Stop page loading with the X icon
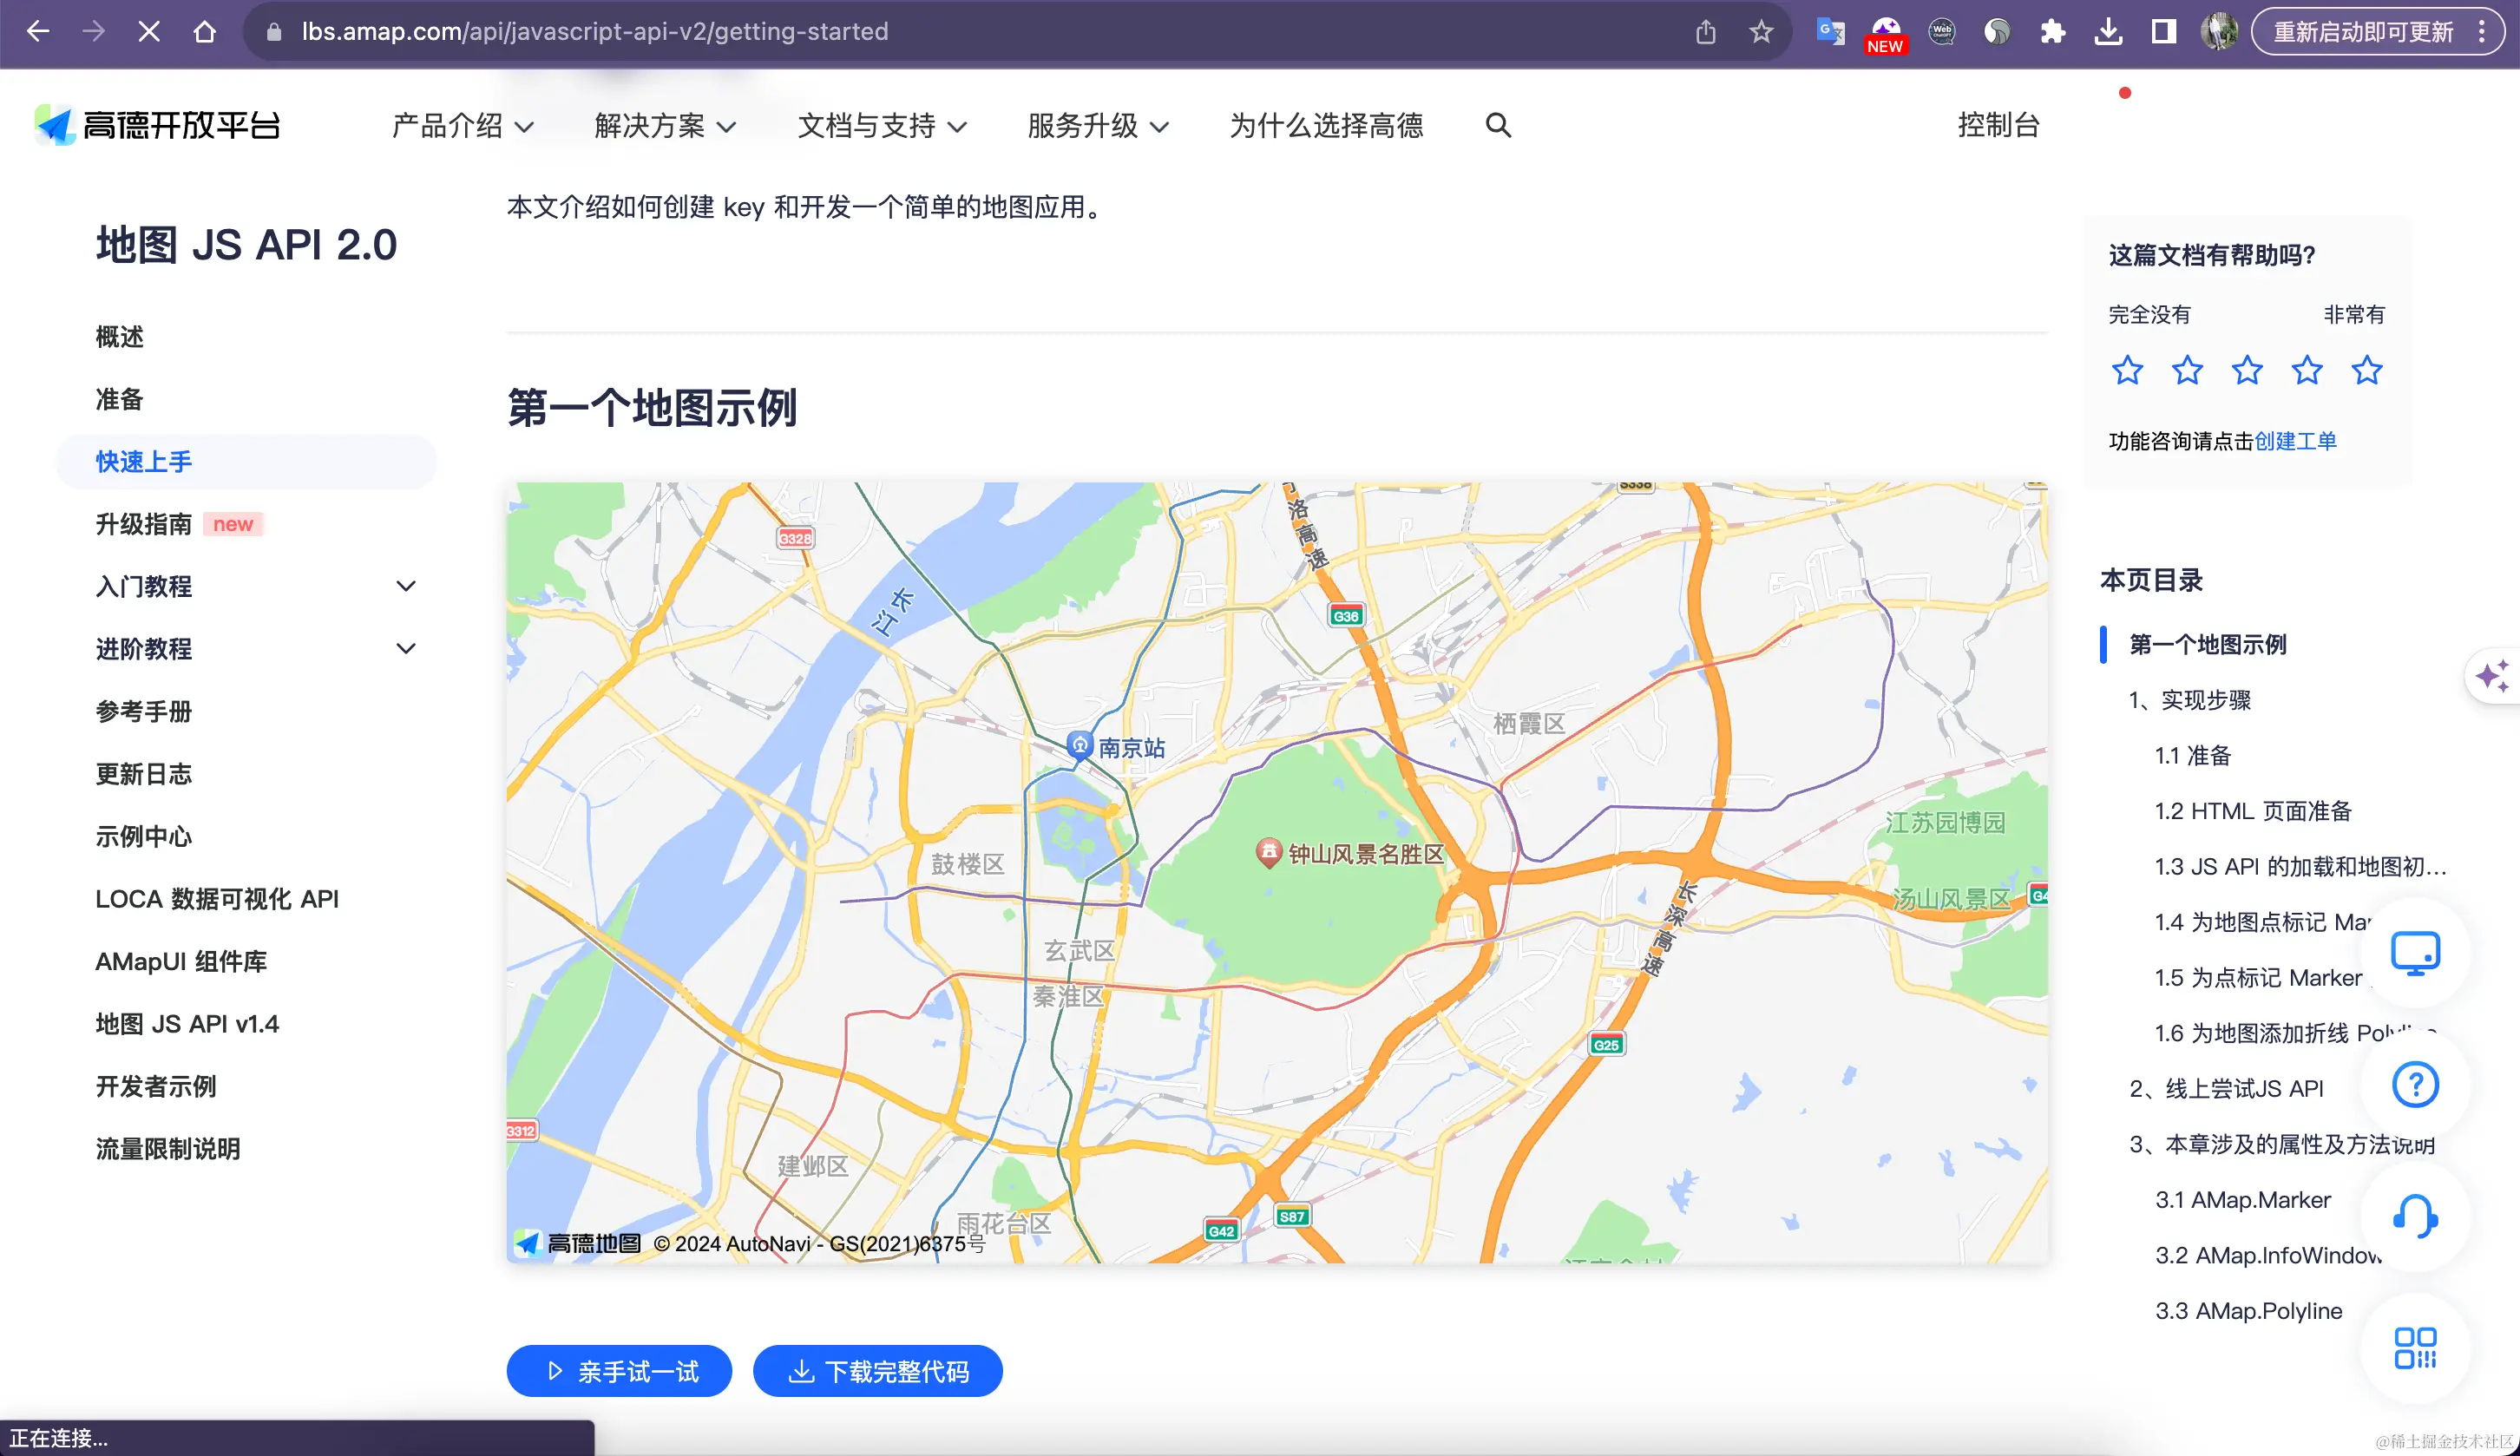This screenshot has width=2520, height=1456. click(x=149, y=32)
